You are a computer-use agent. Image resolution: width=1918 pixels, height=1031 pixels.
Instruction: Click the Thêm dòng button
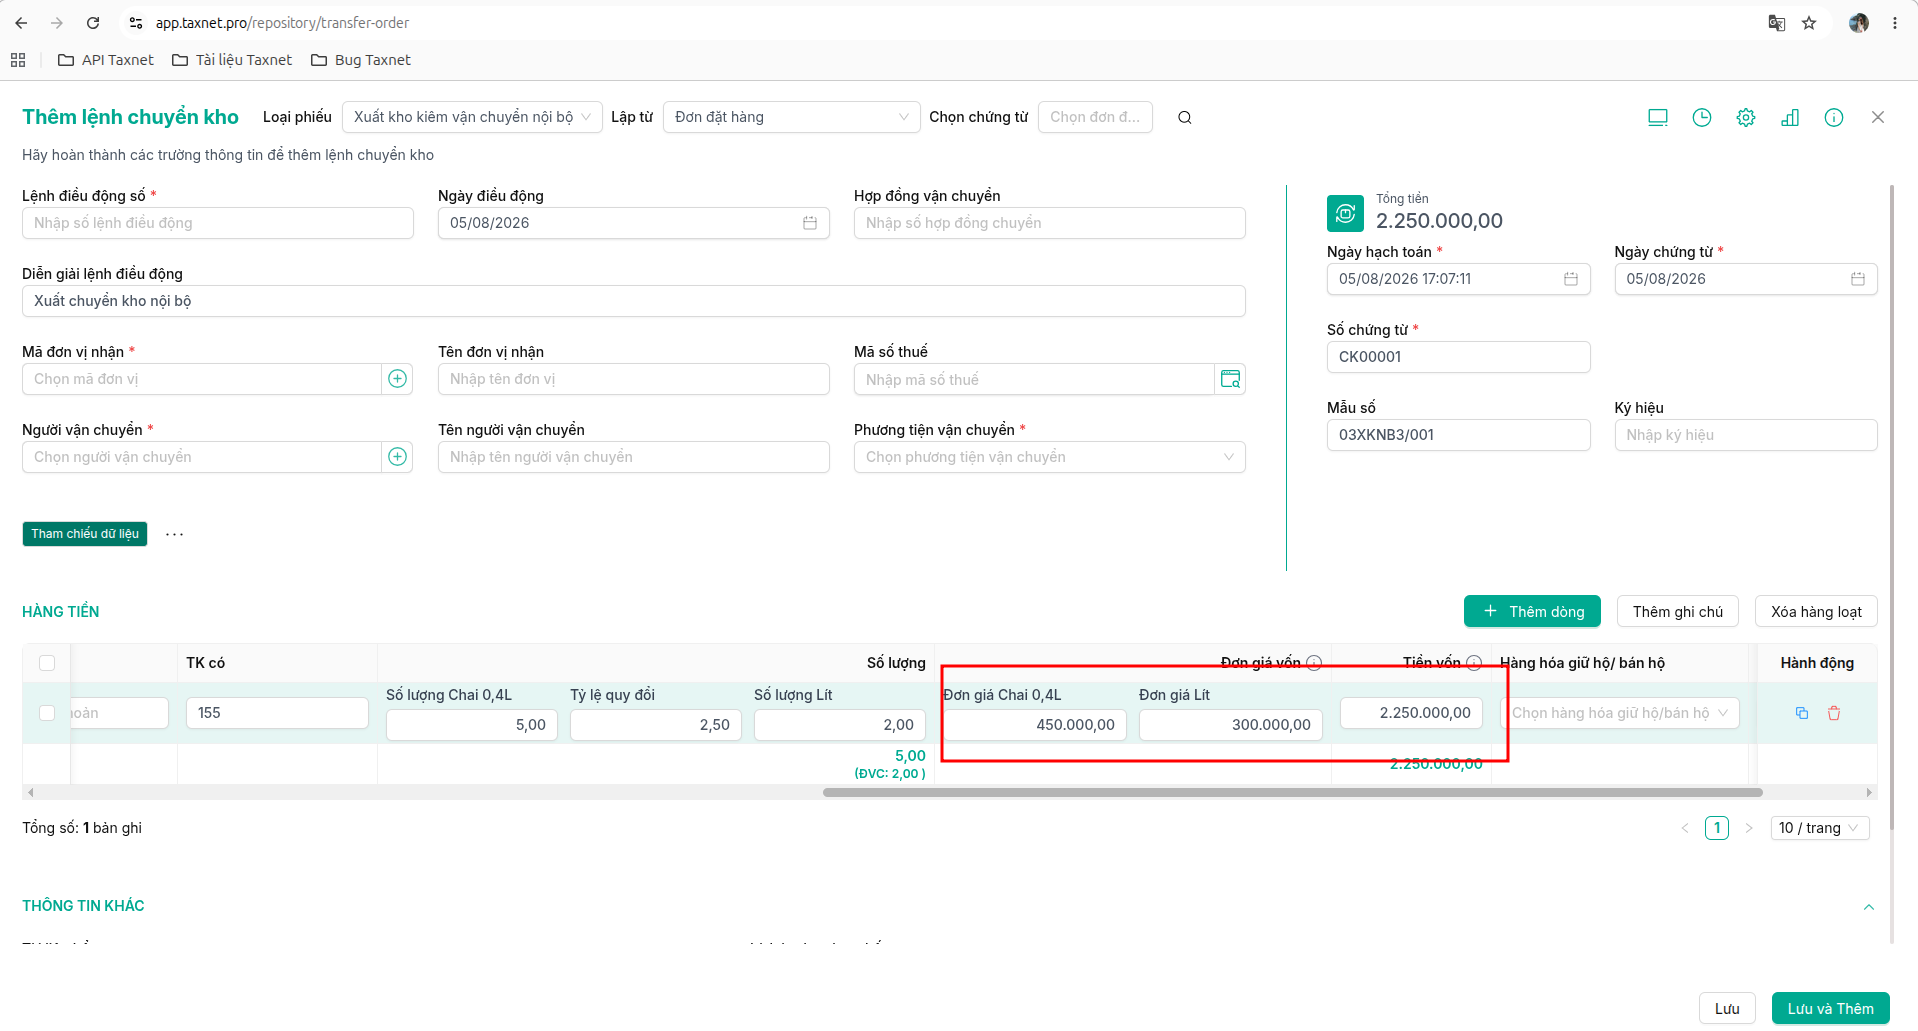pyautogui.click(x=1532, y=612)
